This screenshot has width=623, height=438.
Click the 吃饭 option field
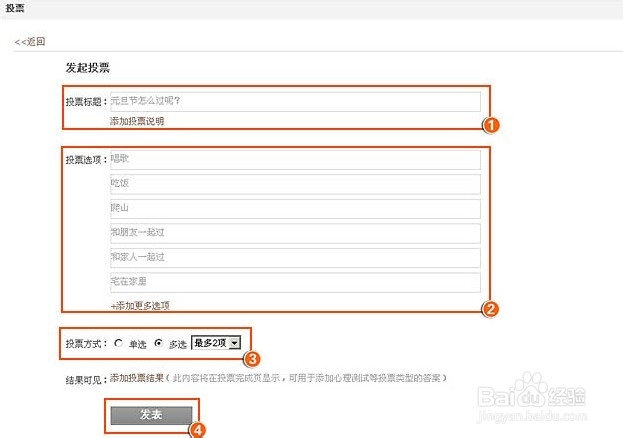pyautogui.click(x=295, y=184)
